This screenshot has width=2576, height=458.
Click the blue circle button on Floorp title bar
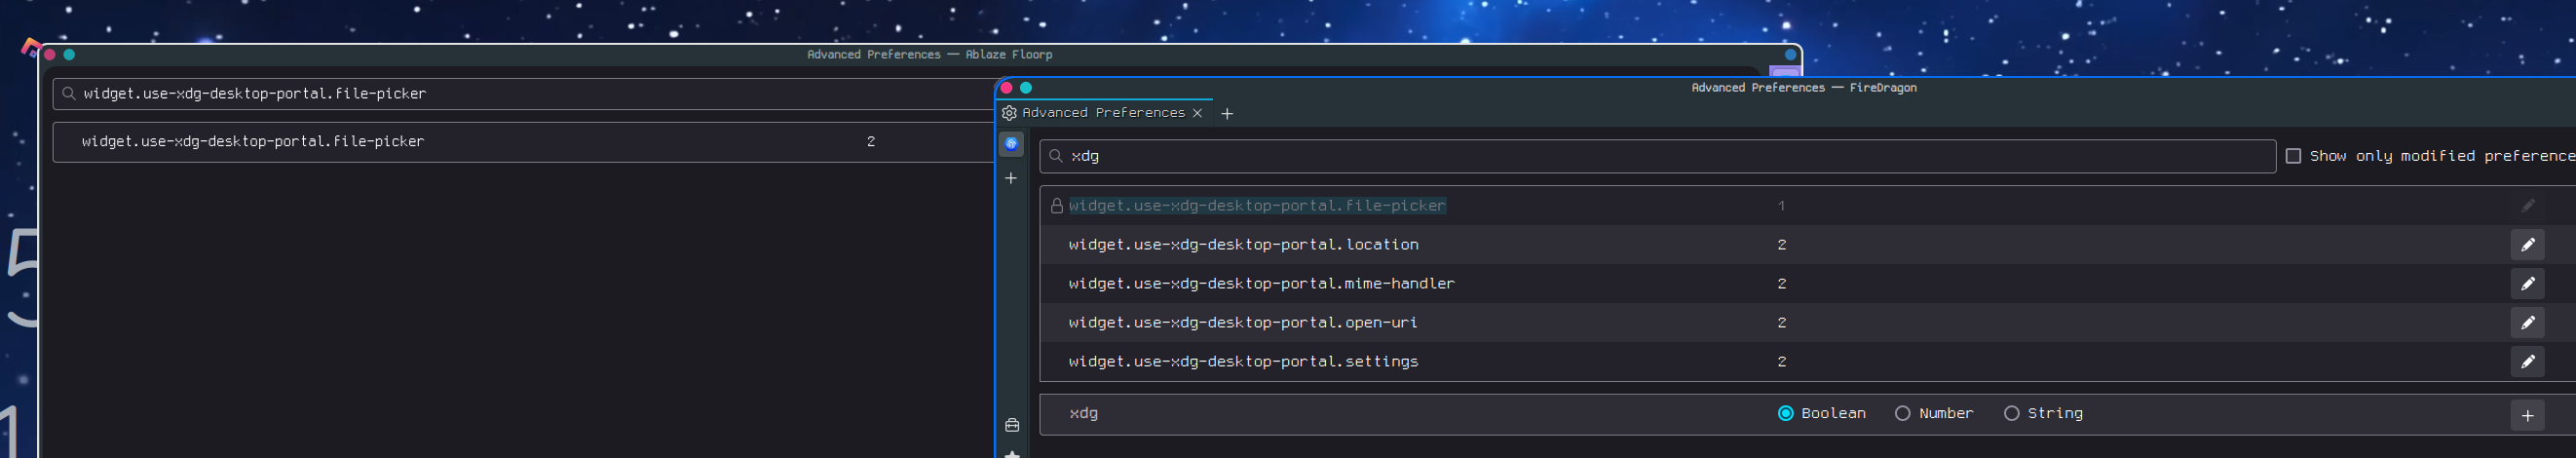1790,55
